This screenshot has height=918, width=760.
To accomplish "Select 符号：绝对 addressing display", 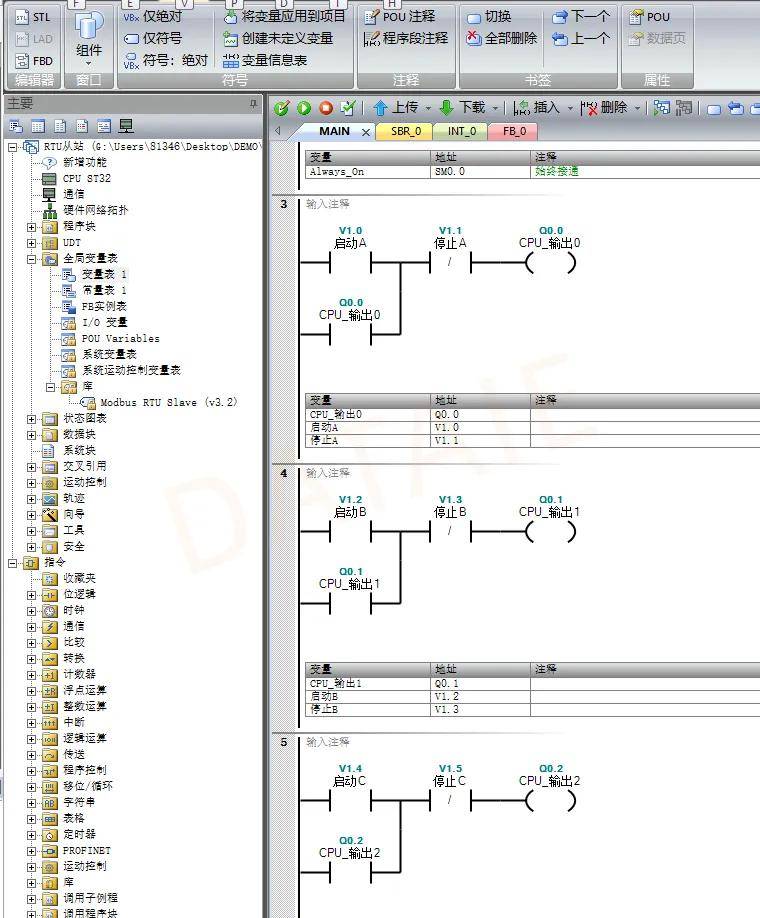I will click(166, 60).
